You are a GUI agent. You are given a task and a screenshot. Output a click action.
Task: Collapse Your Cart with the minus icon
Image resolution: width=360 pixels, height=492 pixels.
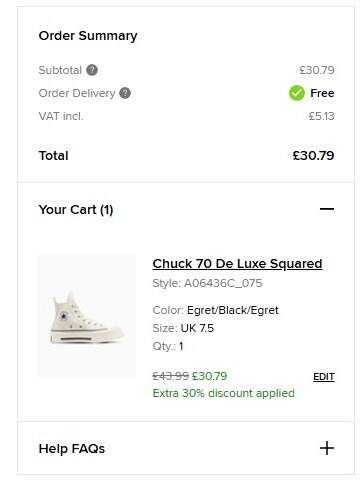coord(327,209)
